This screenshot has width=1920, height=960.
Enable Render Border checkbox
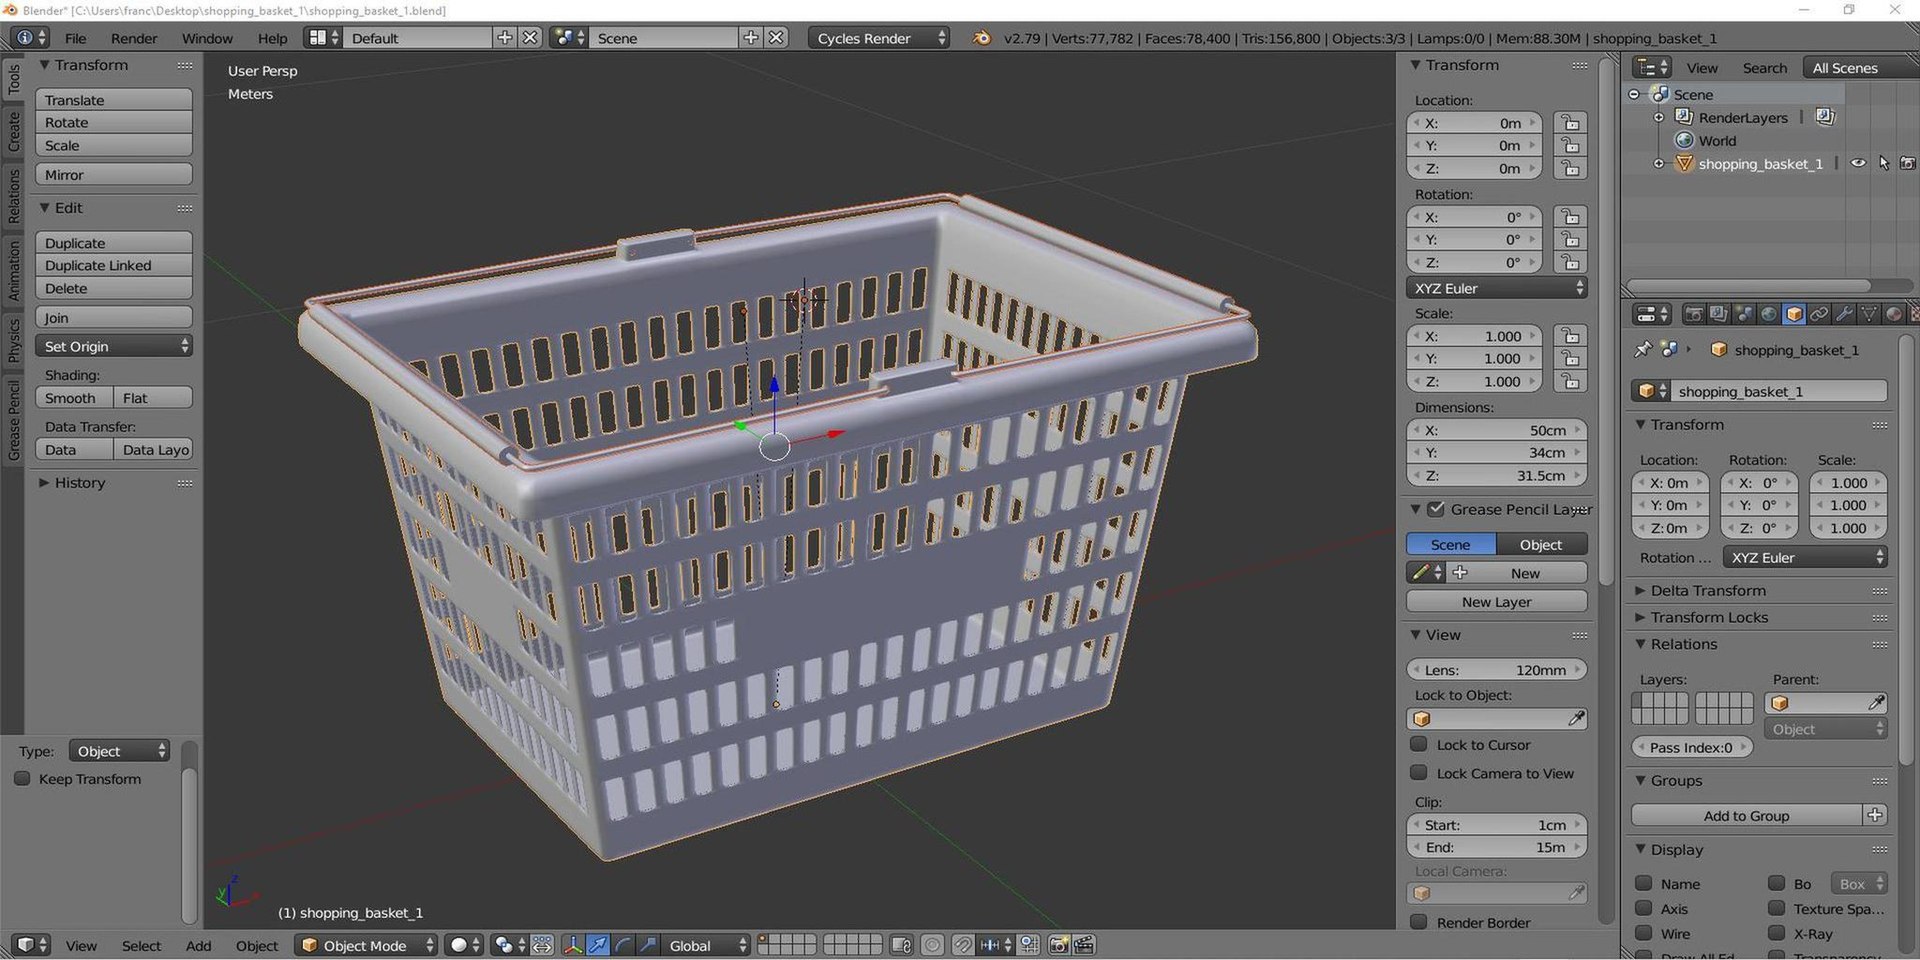point(1418,922)
